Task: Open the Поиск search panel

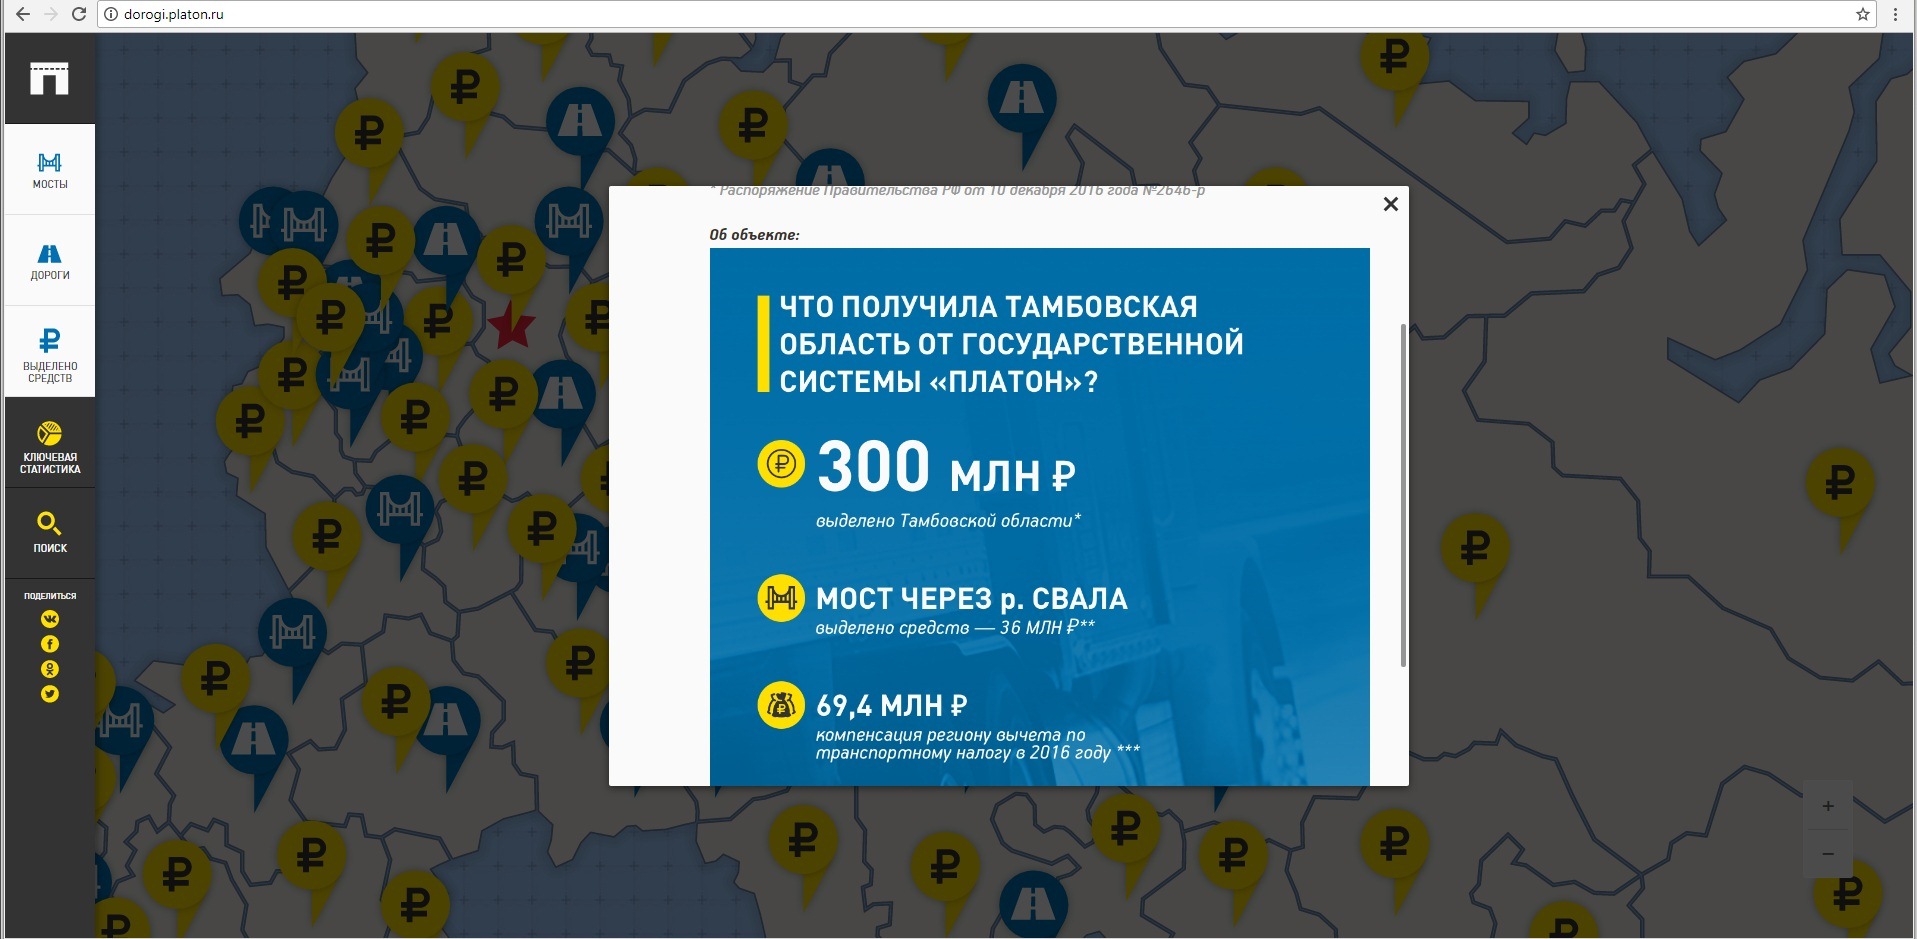Action: 50,533
